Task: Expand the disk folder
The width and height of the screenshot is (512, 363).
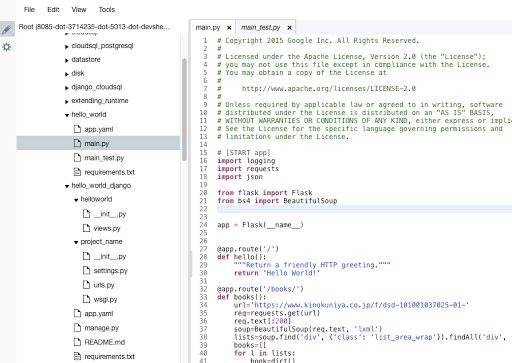Action: pos(67,74)
